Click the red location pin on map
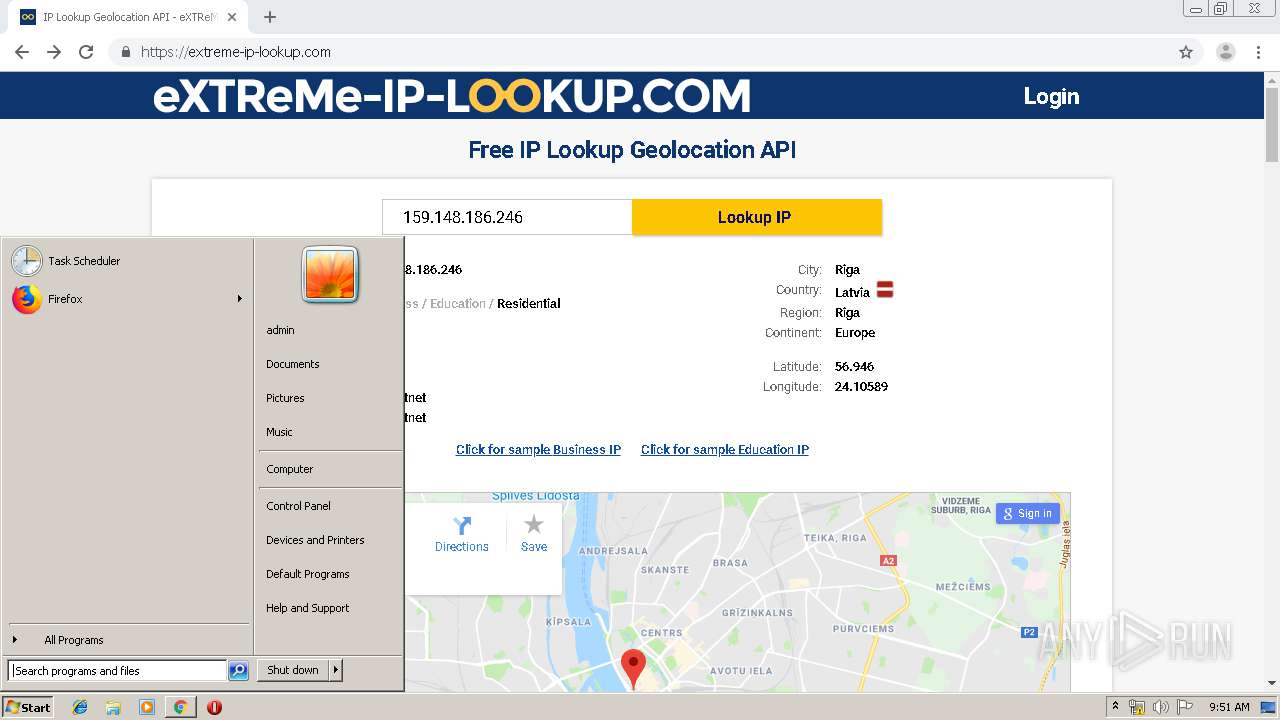 pos(633,667)
